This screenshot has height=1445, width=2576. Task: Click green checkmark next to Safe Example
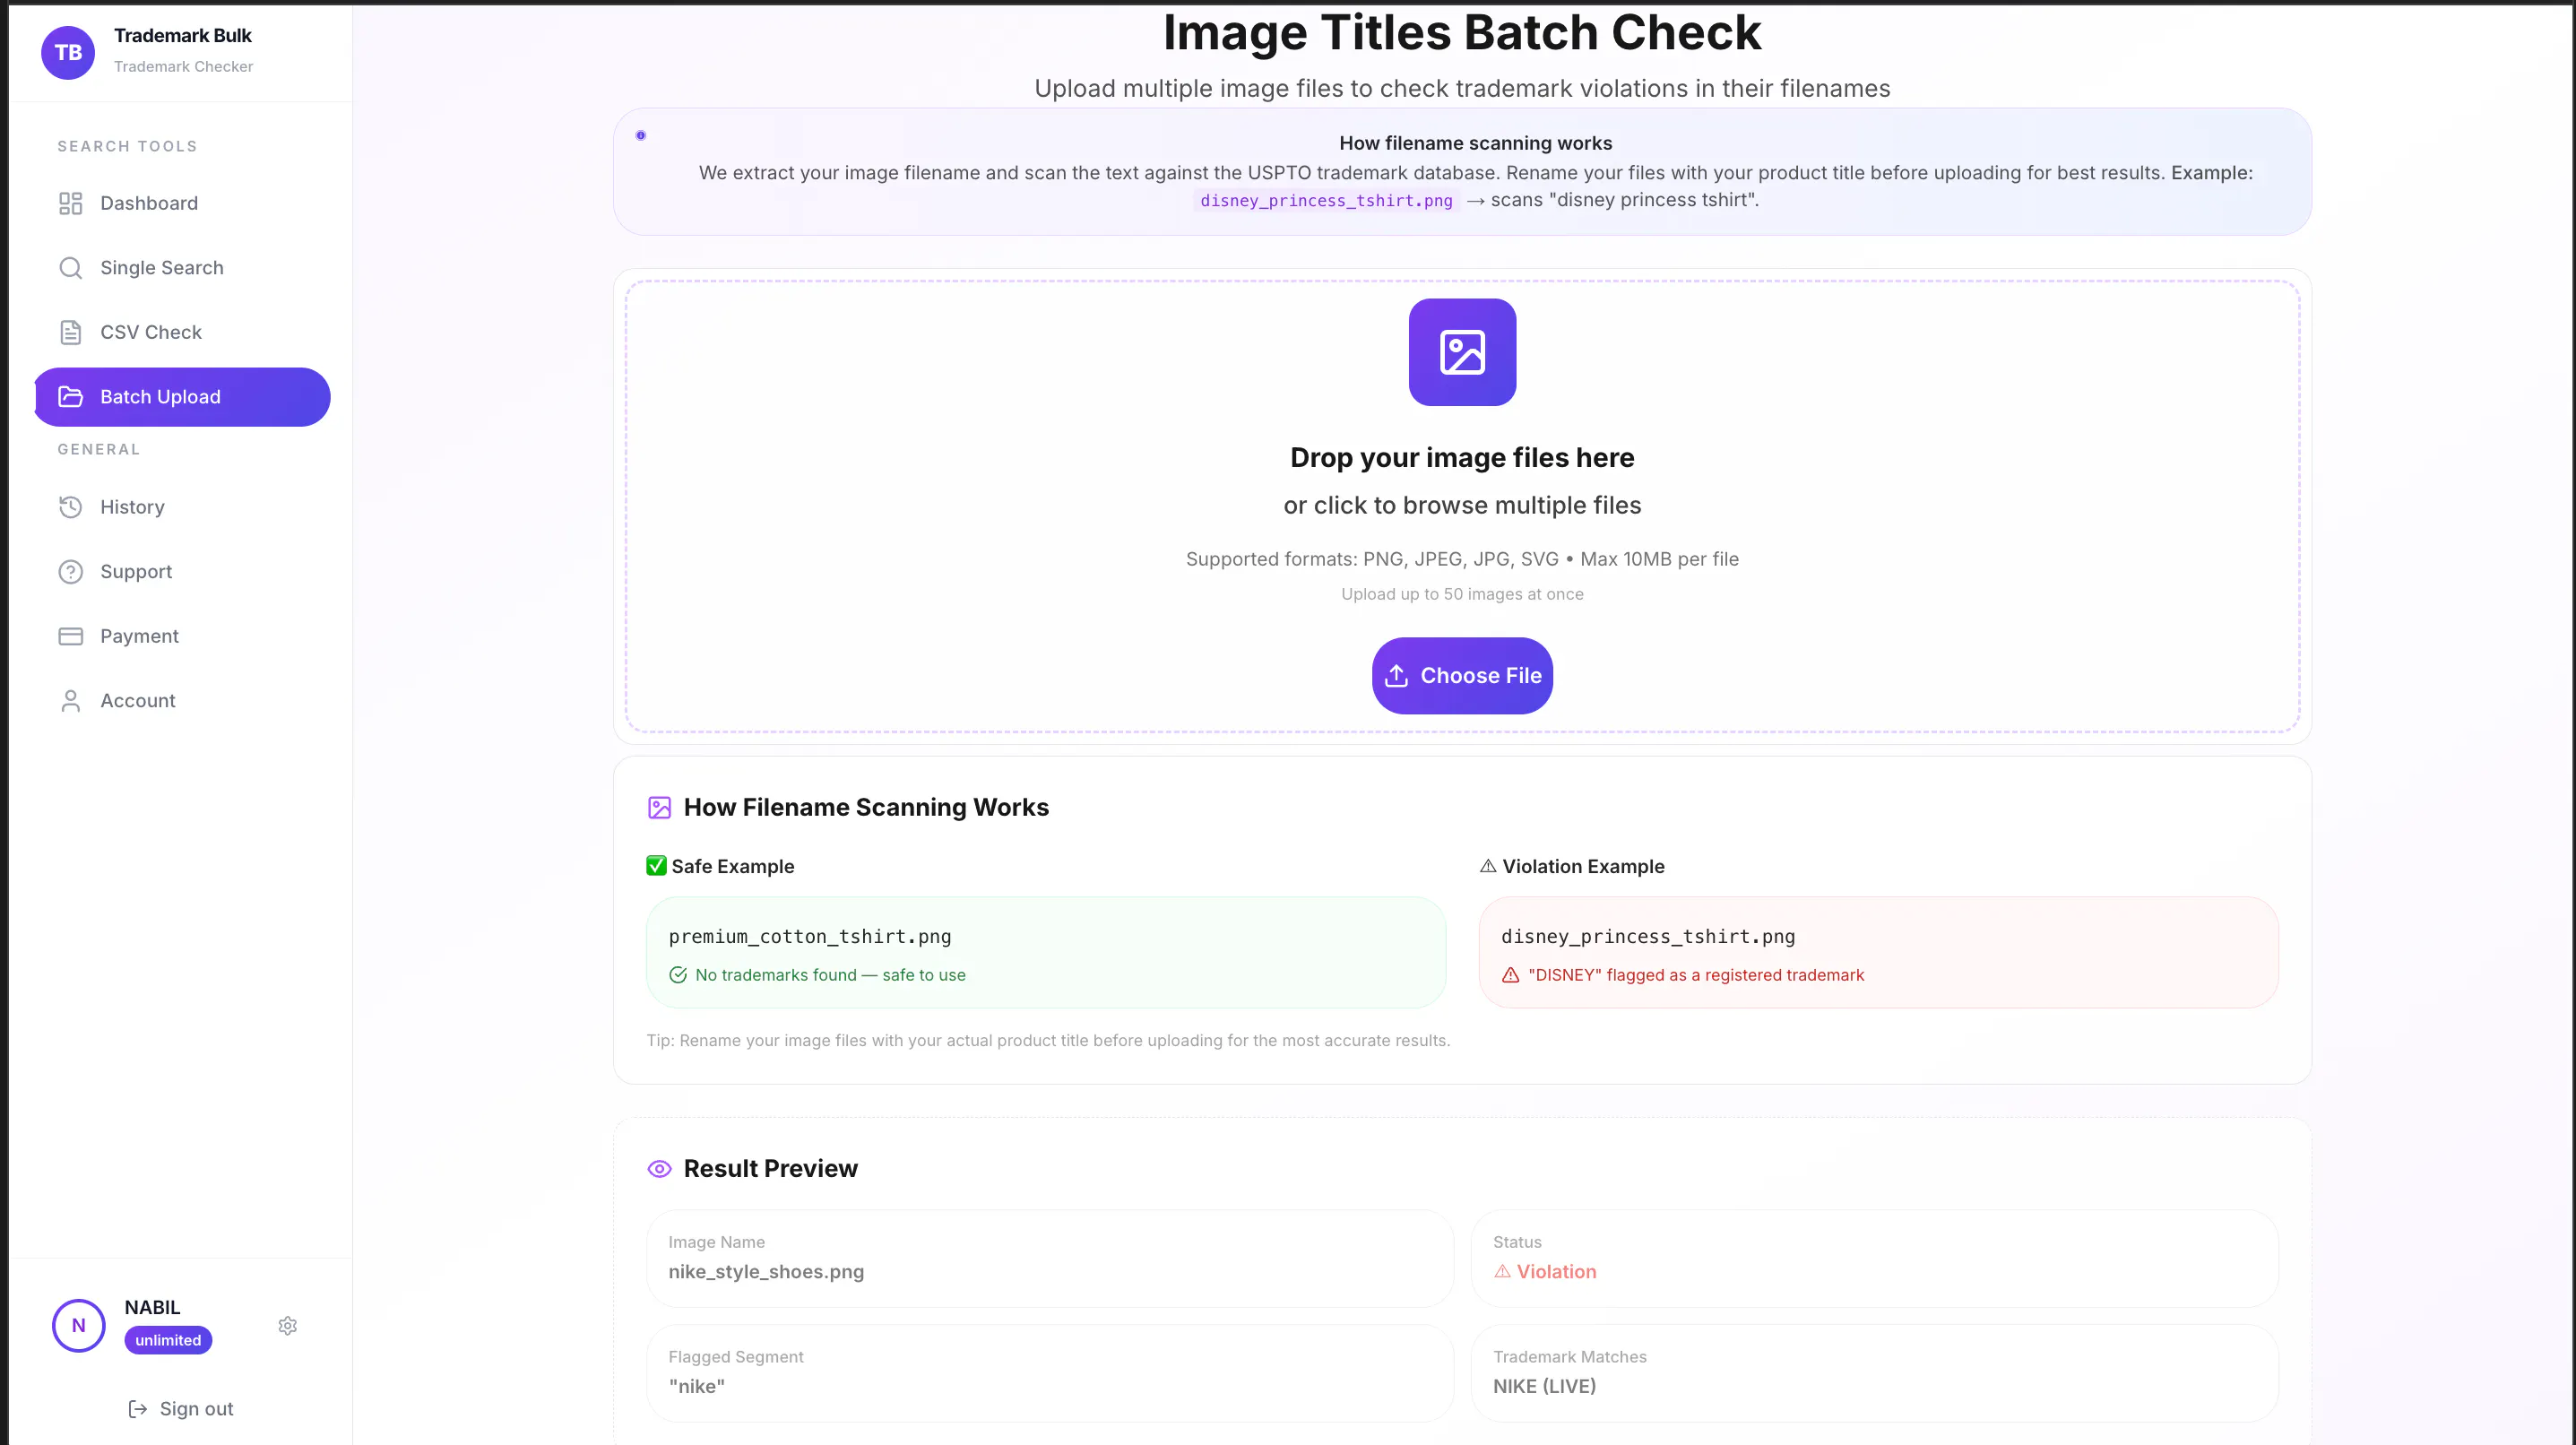tap(656, 866)
